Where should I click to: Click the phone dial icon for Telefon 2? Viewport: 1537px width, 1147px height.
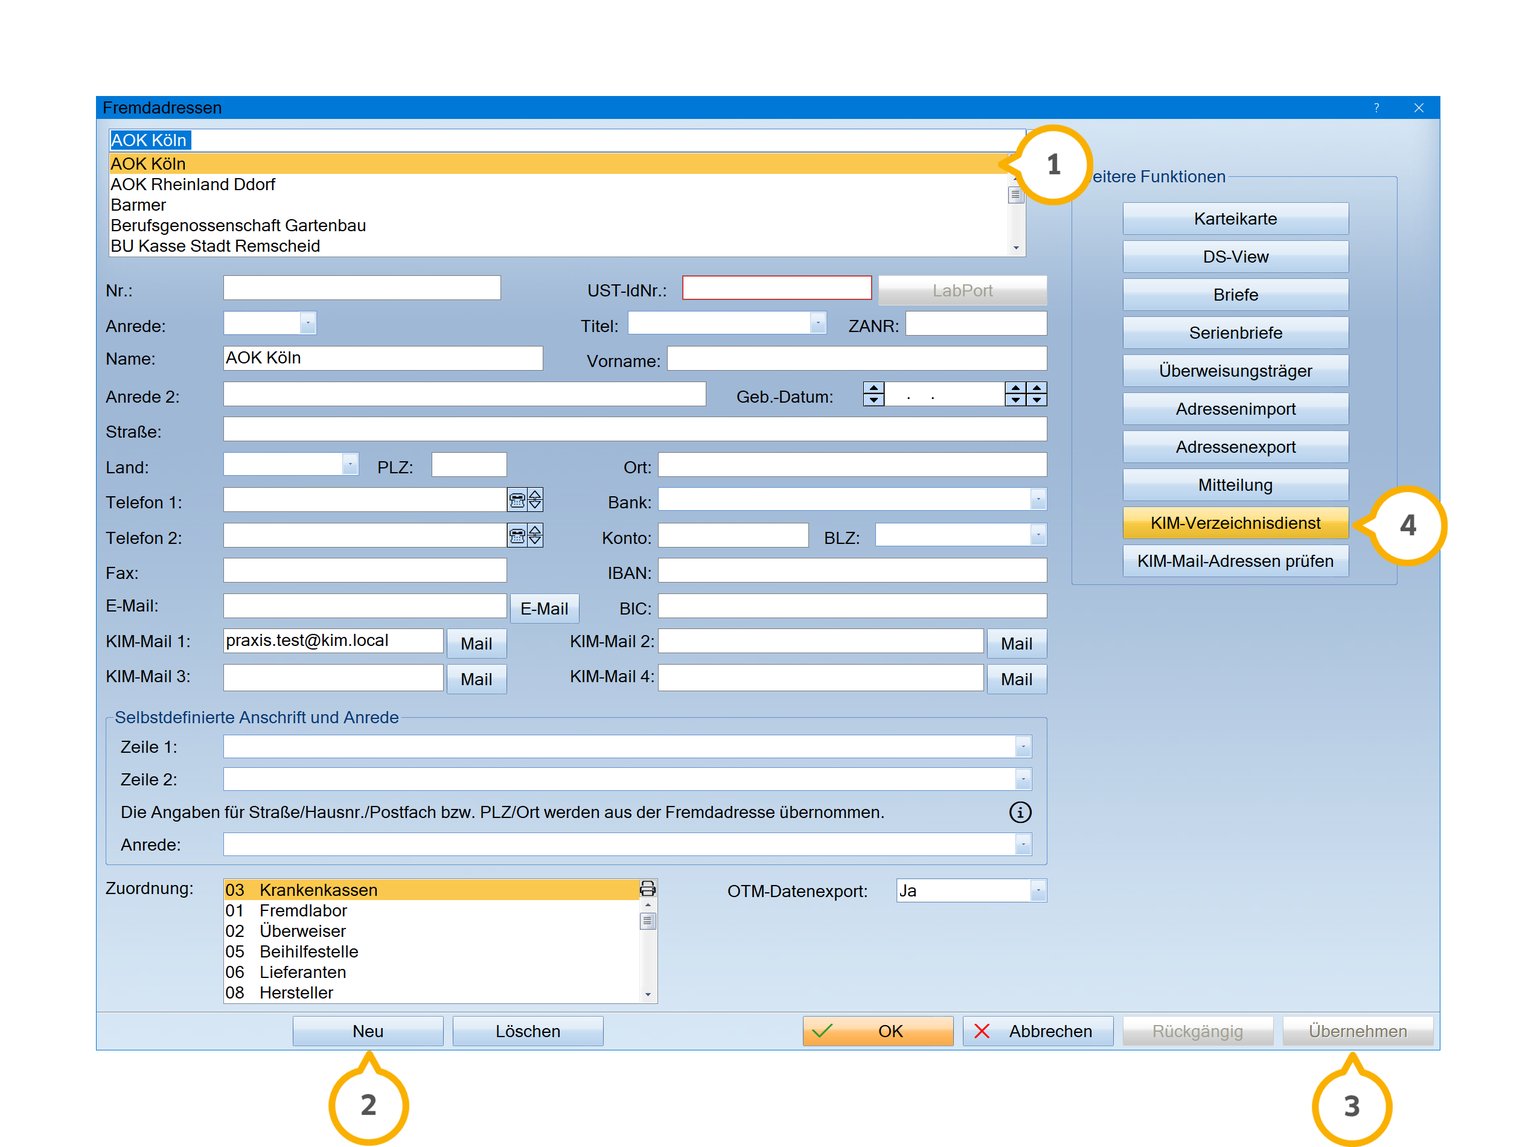(x=517, y=536)
